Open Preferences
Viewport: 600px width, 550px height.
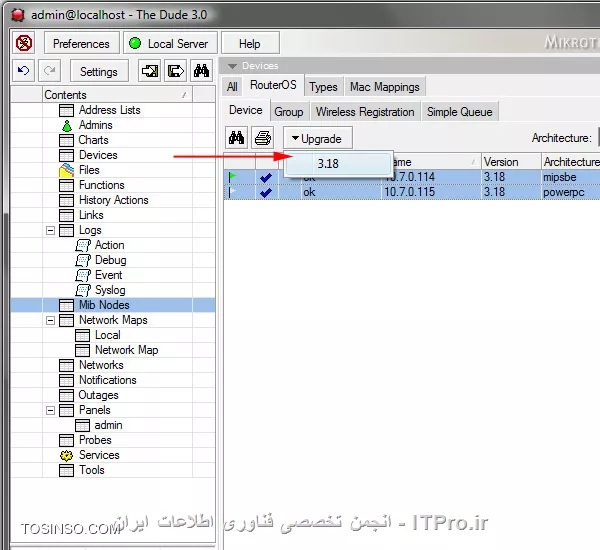coord(81,43)
